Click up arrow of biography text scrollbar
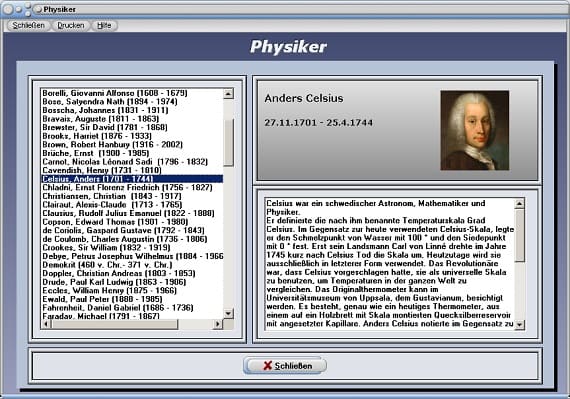 tap(519, 203)
